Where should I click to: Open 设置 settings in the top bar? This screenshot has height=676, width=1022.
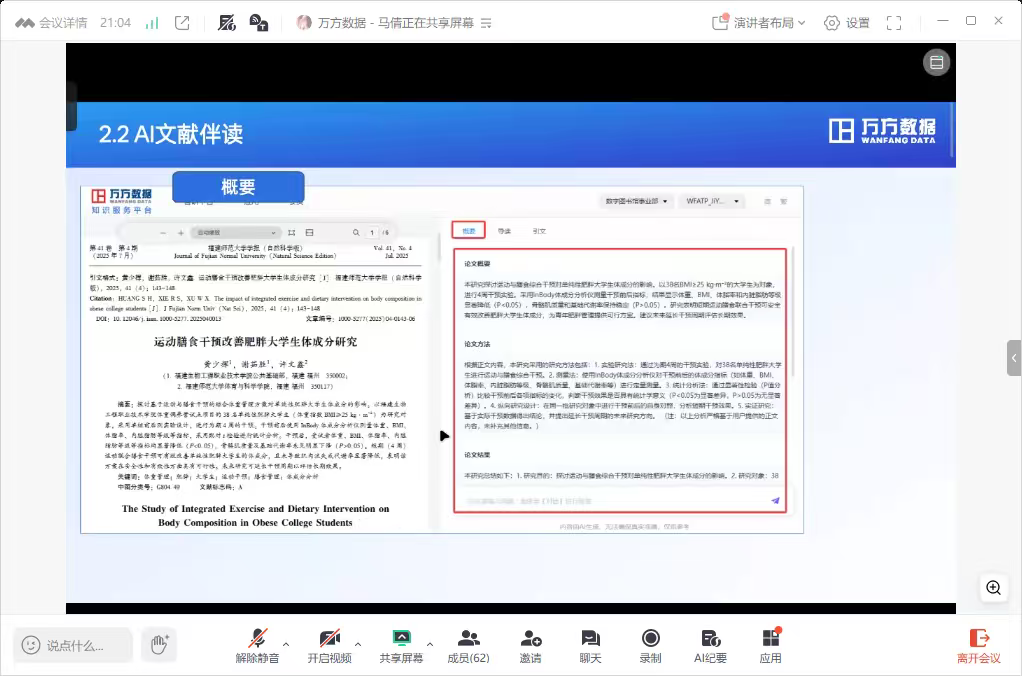(847, 22)
